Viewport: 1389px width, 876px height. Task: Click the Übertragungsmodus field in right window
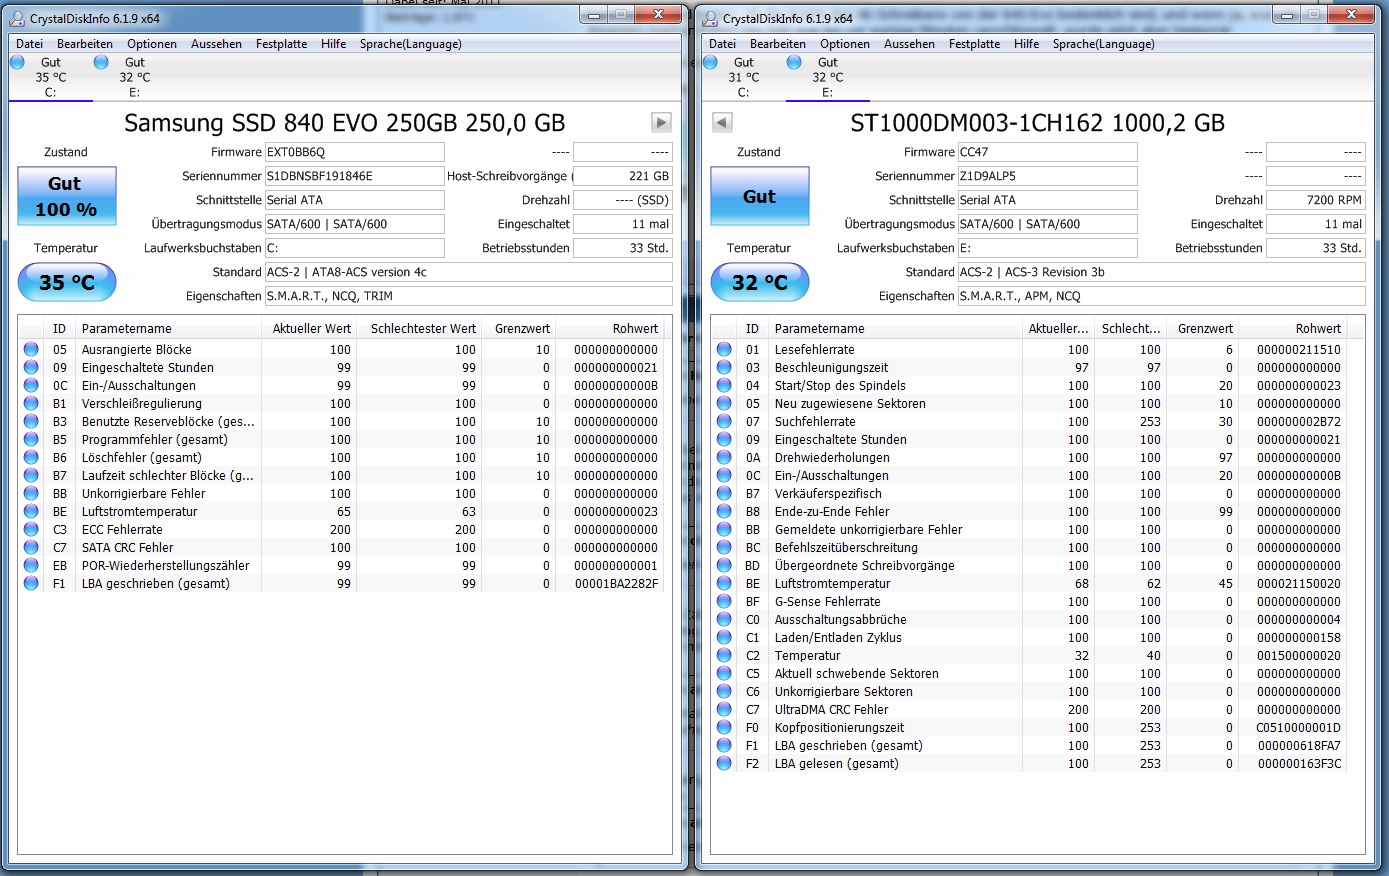[1047, 224]
